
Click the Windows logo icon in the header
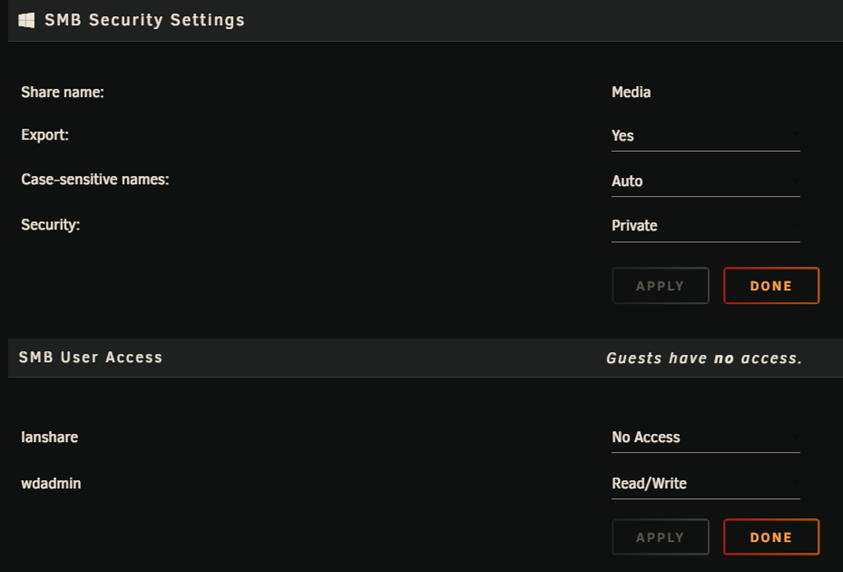[27, 20]
